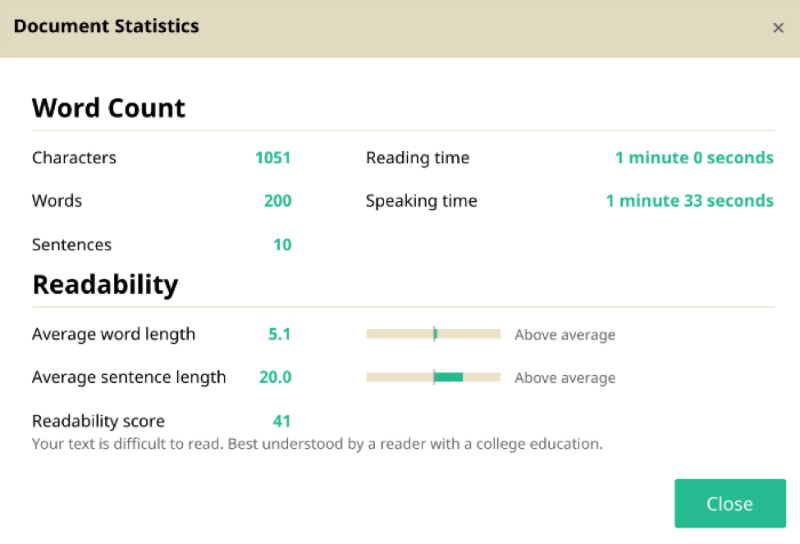The image size is (800, 544).
Task: Click the average sentence length bar
Action: 433,377
